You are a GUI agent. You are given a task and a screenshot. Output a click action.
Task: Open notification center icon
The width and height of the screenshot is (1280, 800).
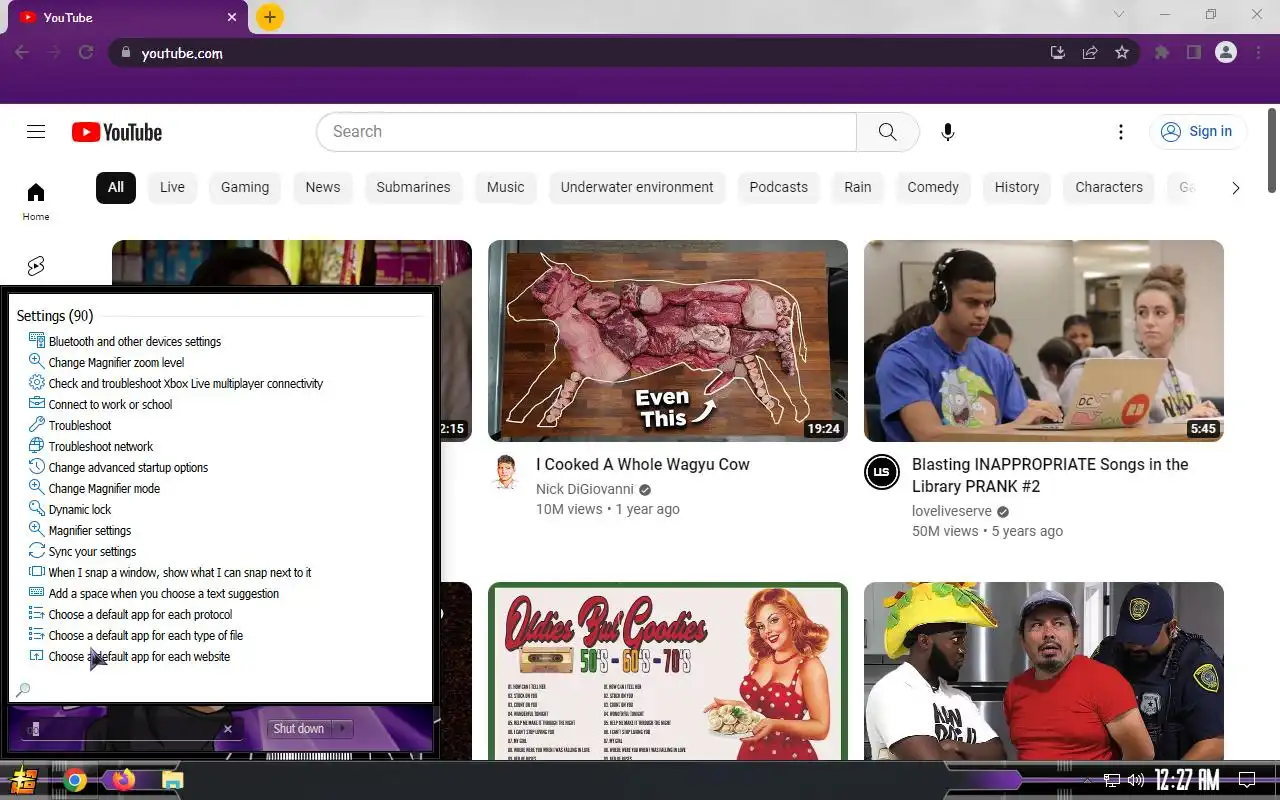pos(1247,780)
